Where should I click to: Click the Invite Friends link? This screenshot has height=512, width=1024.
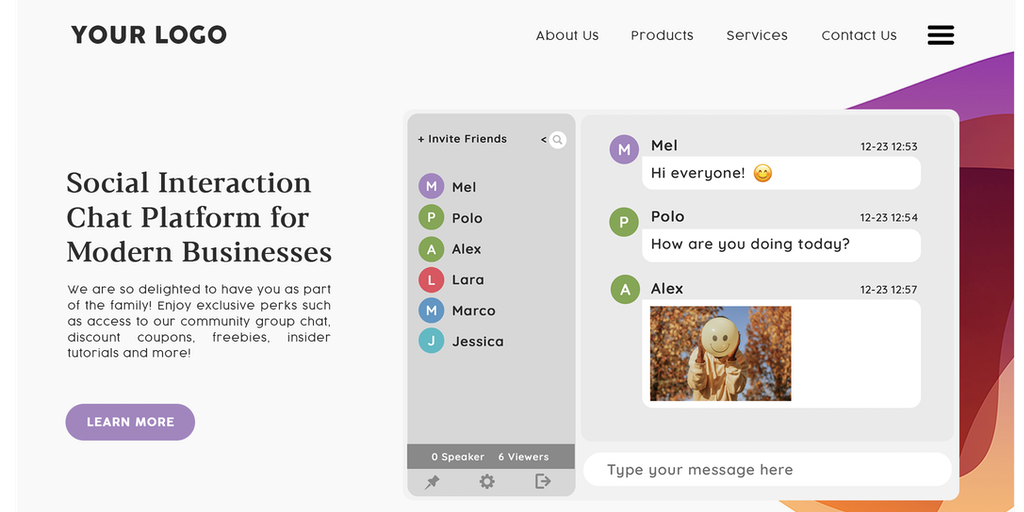pyautogui.click(x=462, y=139)
